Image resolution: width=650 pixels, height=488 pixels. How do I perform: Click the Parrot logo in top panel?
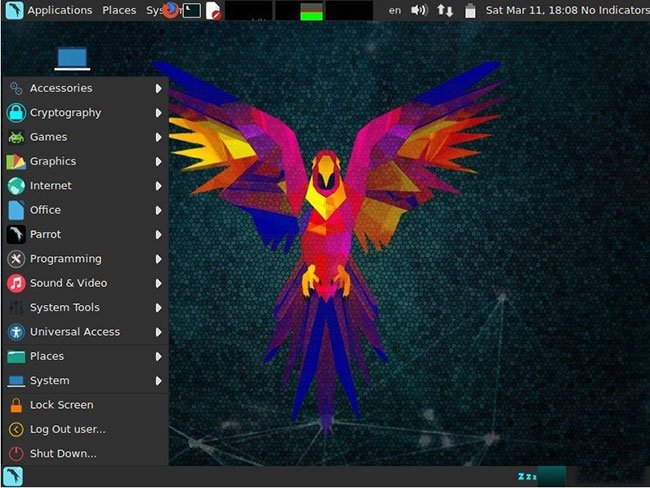click(x=14, y=10)
